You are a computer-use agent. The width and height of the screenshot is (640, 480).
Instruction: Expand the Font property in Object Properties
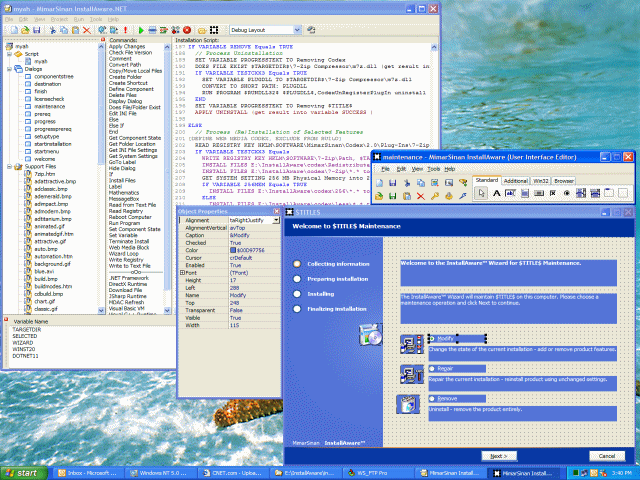(182, 273)
